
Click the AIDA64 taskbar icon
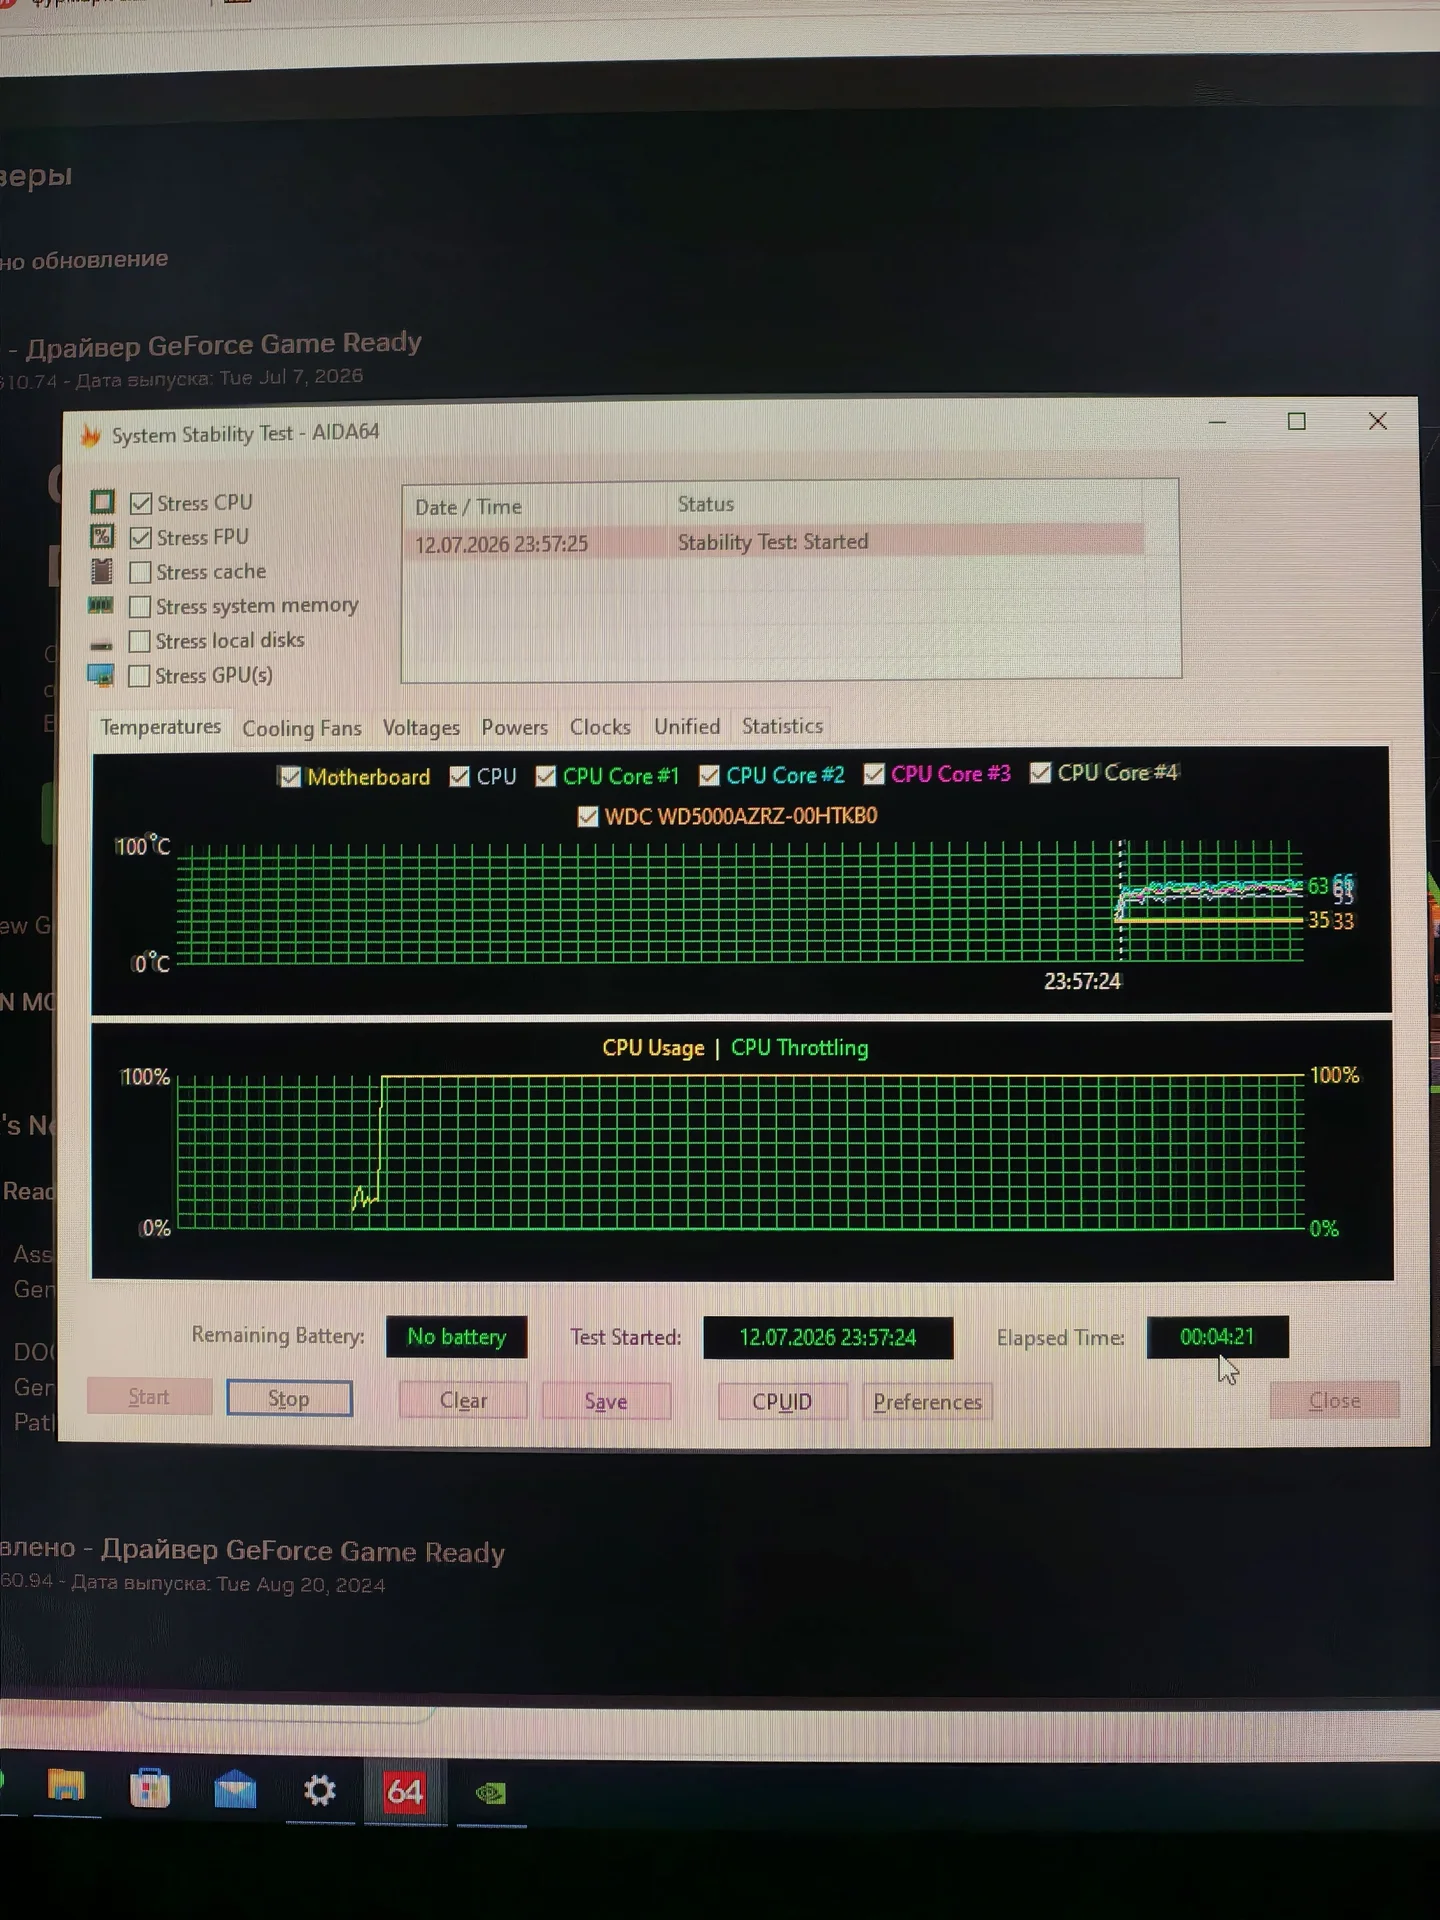(405, 1791)
